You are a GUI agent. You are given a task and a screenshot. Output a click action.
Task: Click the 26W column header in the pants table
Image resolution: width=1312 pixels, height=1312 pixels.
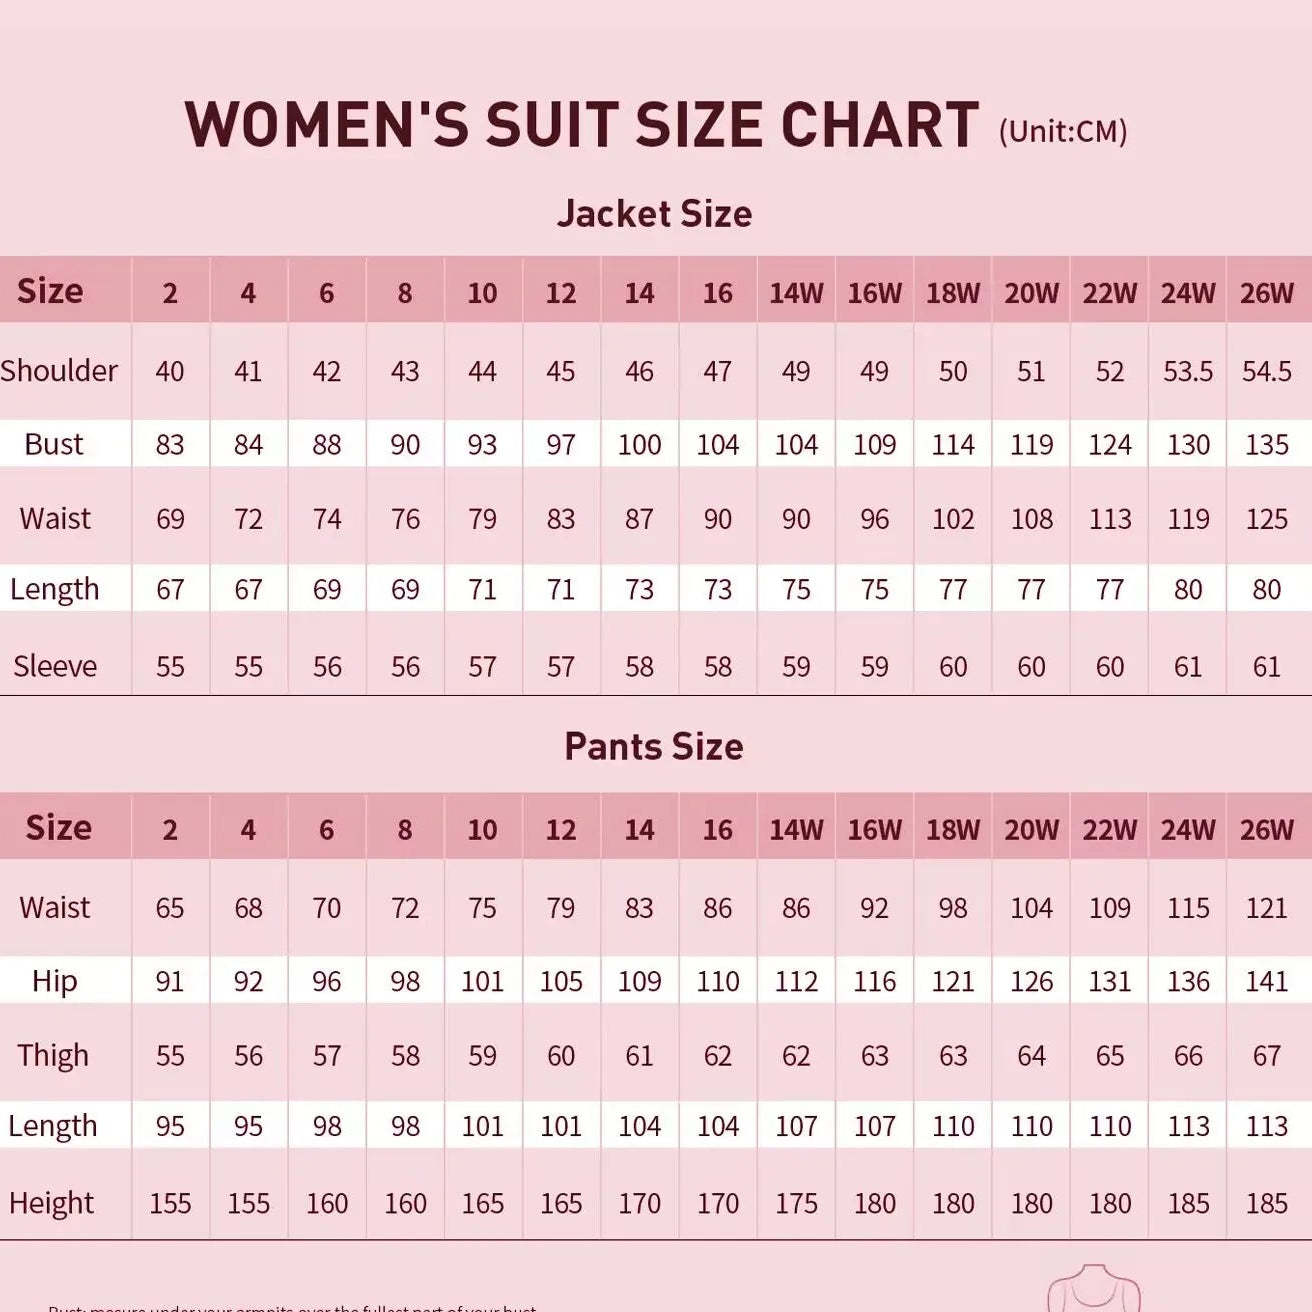(x=1266, y=829)
